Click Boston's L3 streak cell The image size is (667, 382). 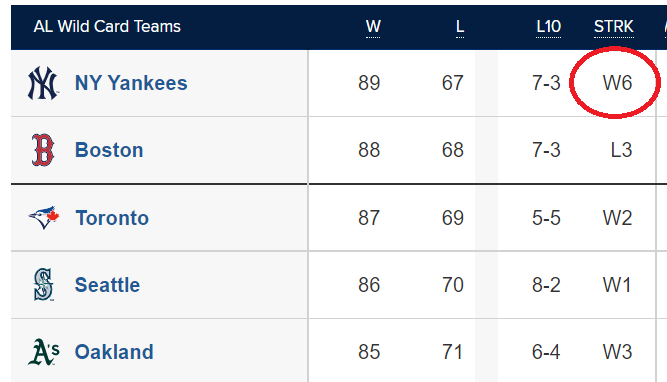(x=621, y=150)
